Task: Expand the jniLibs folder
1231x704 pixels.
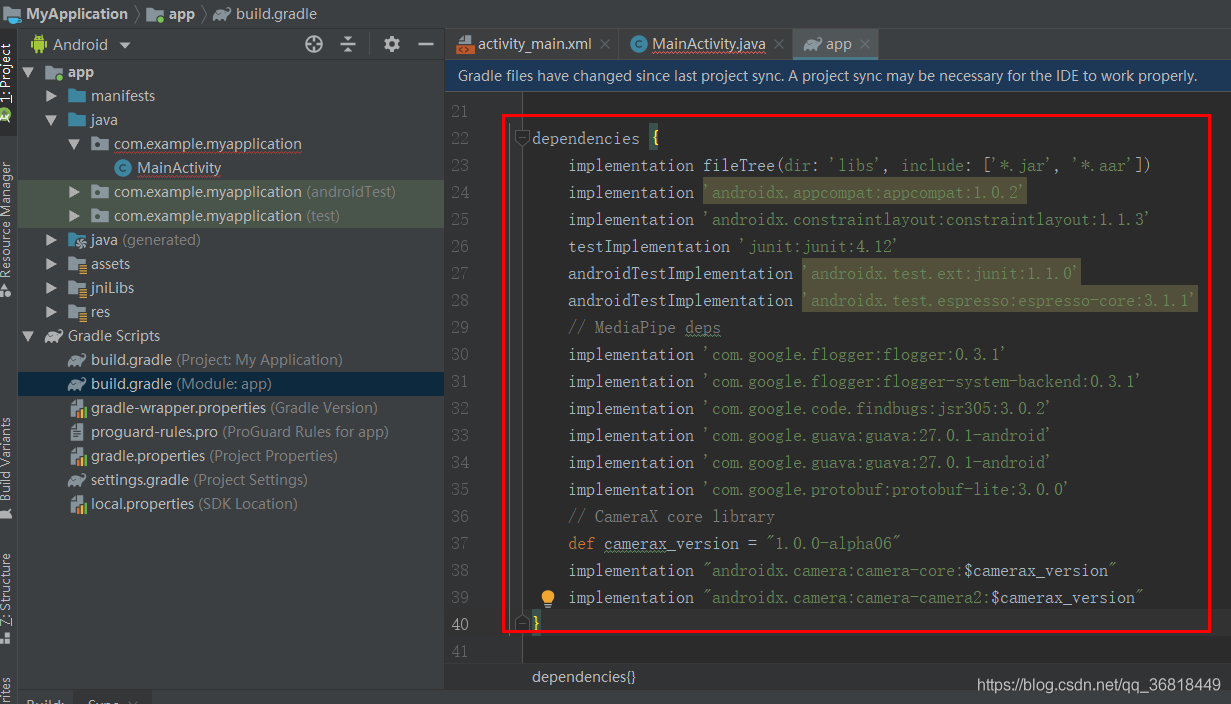Action: 52,288
